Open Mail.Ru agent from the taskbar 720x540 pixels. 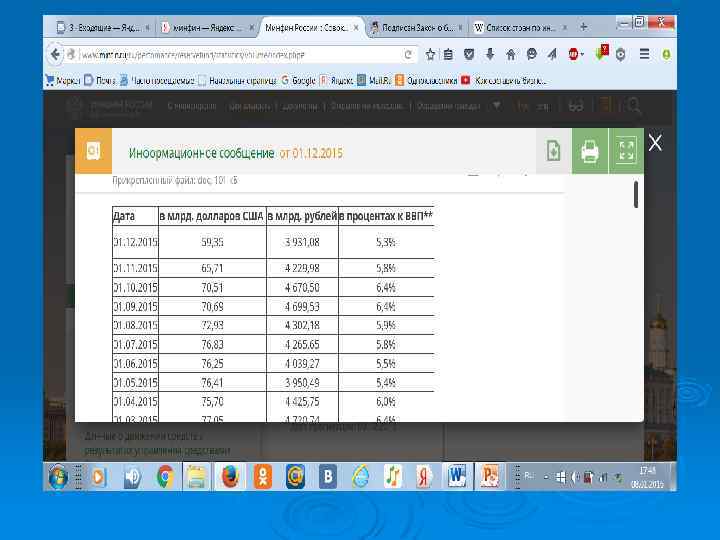[x=295, y=477]
